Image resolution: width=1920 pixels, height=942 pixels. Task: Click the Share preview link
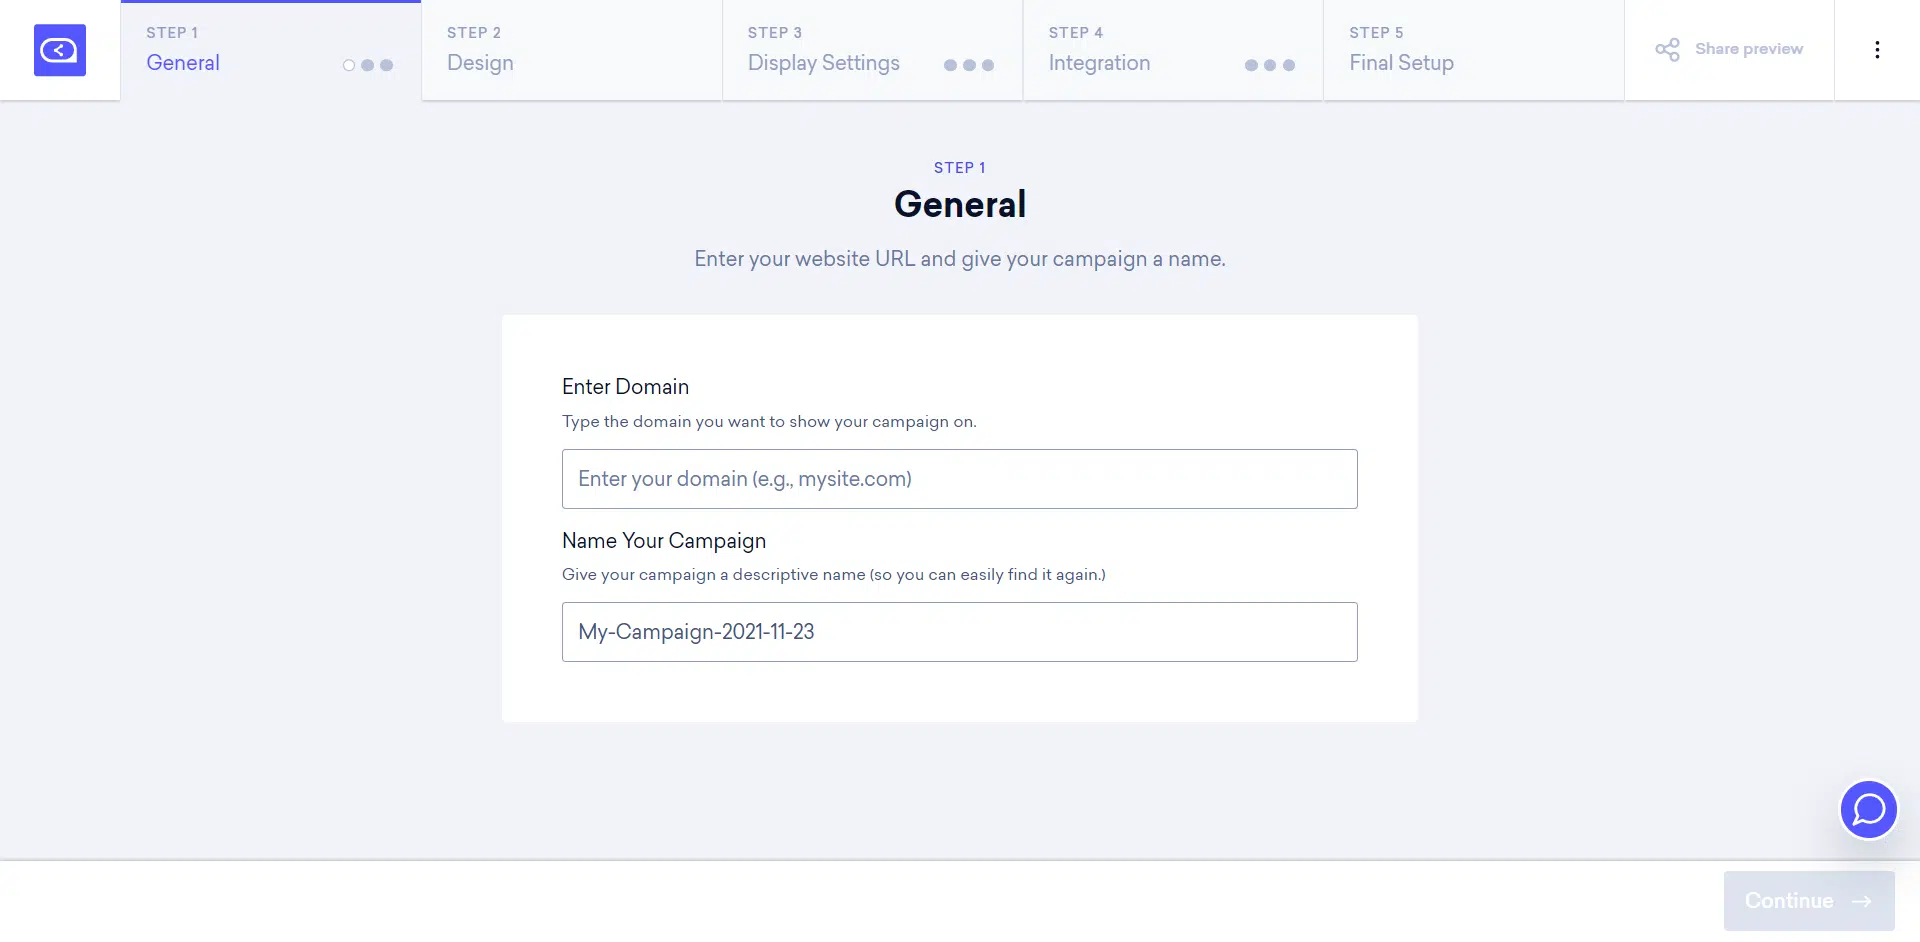1748,49
